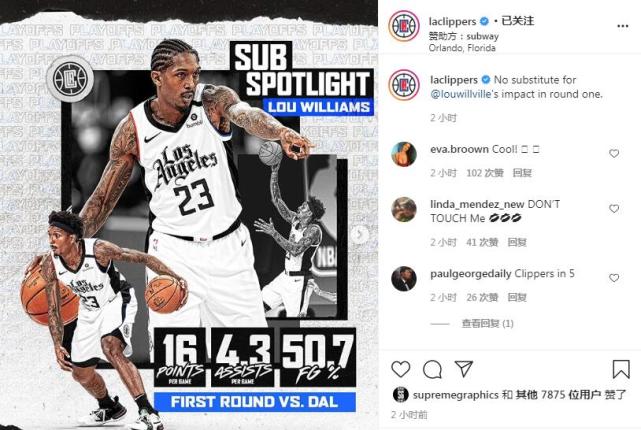The image size is (641, 430).
Task: Expand the view replies (1) link
Action: [487, 324]
